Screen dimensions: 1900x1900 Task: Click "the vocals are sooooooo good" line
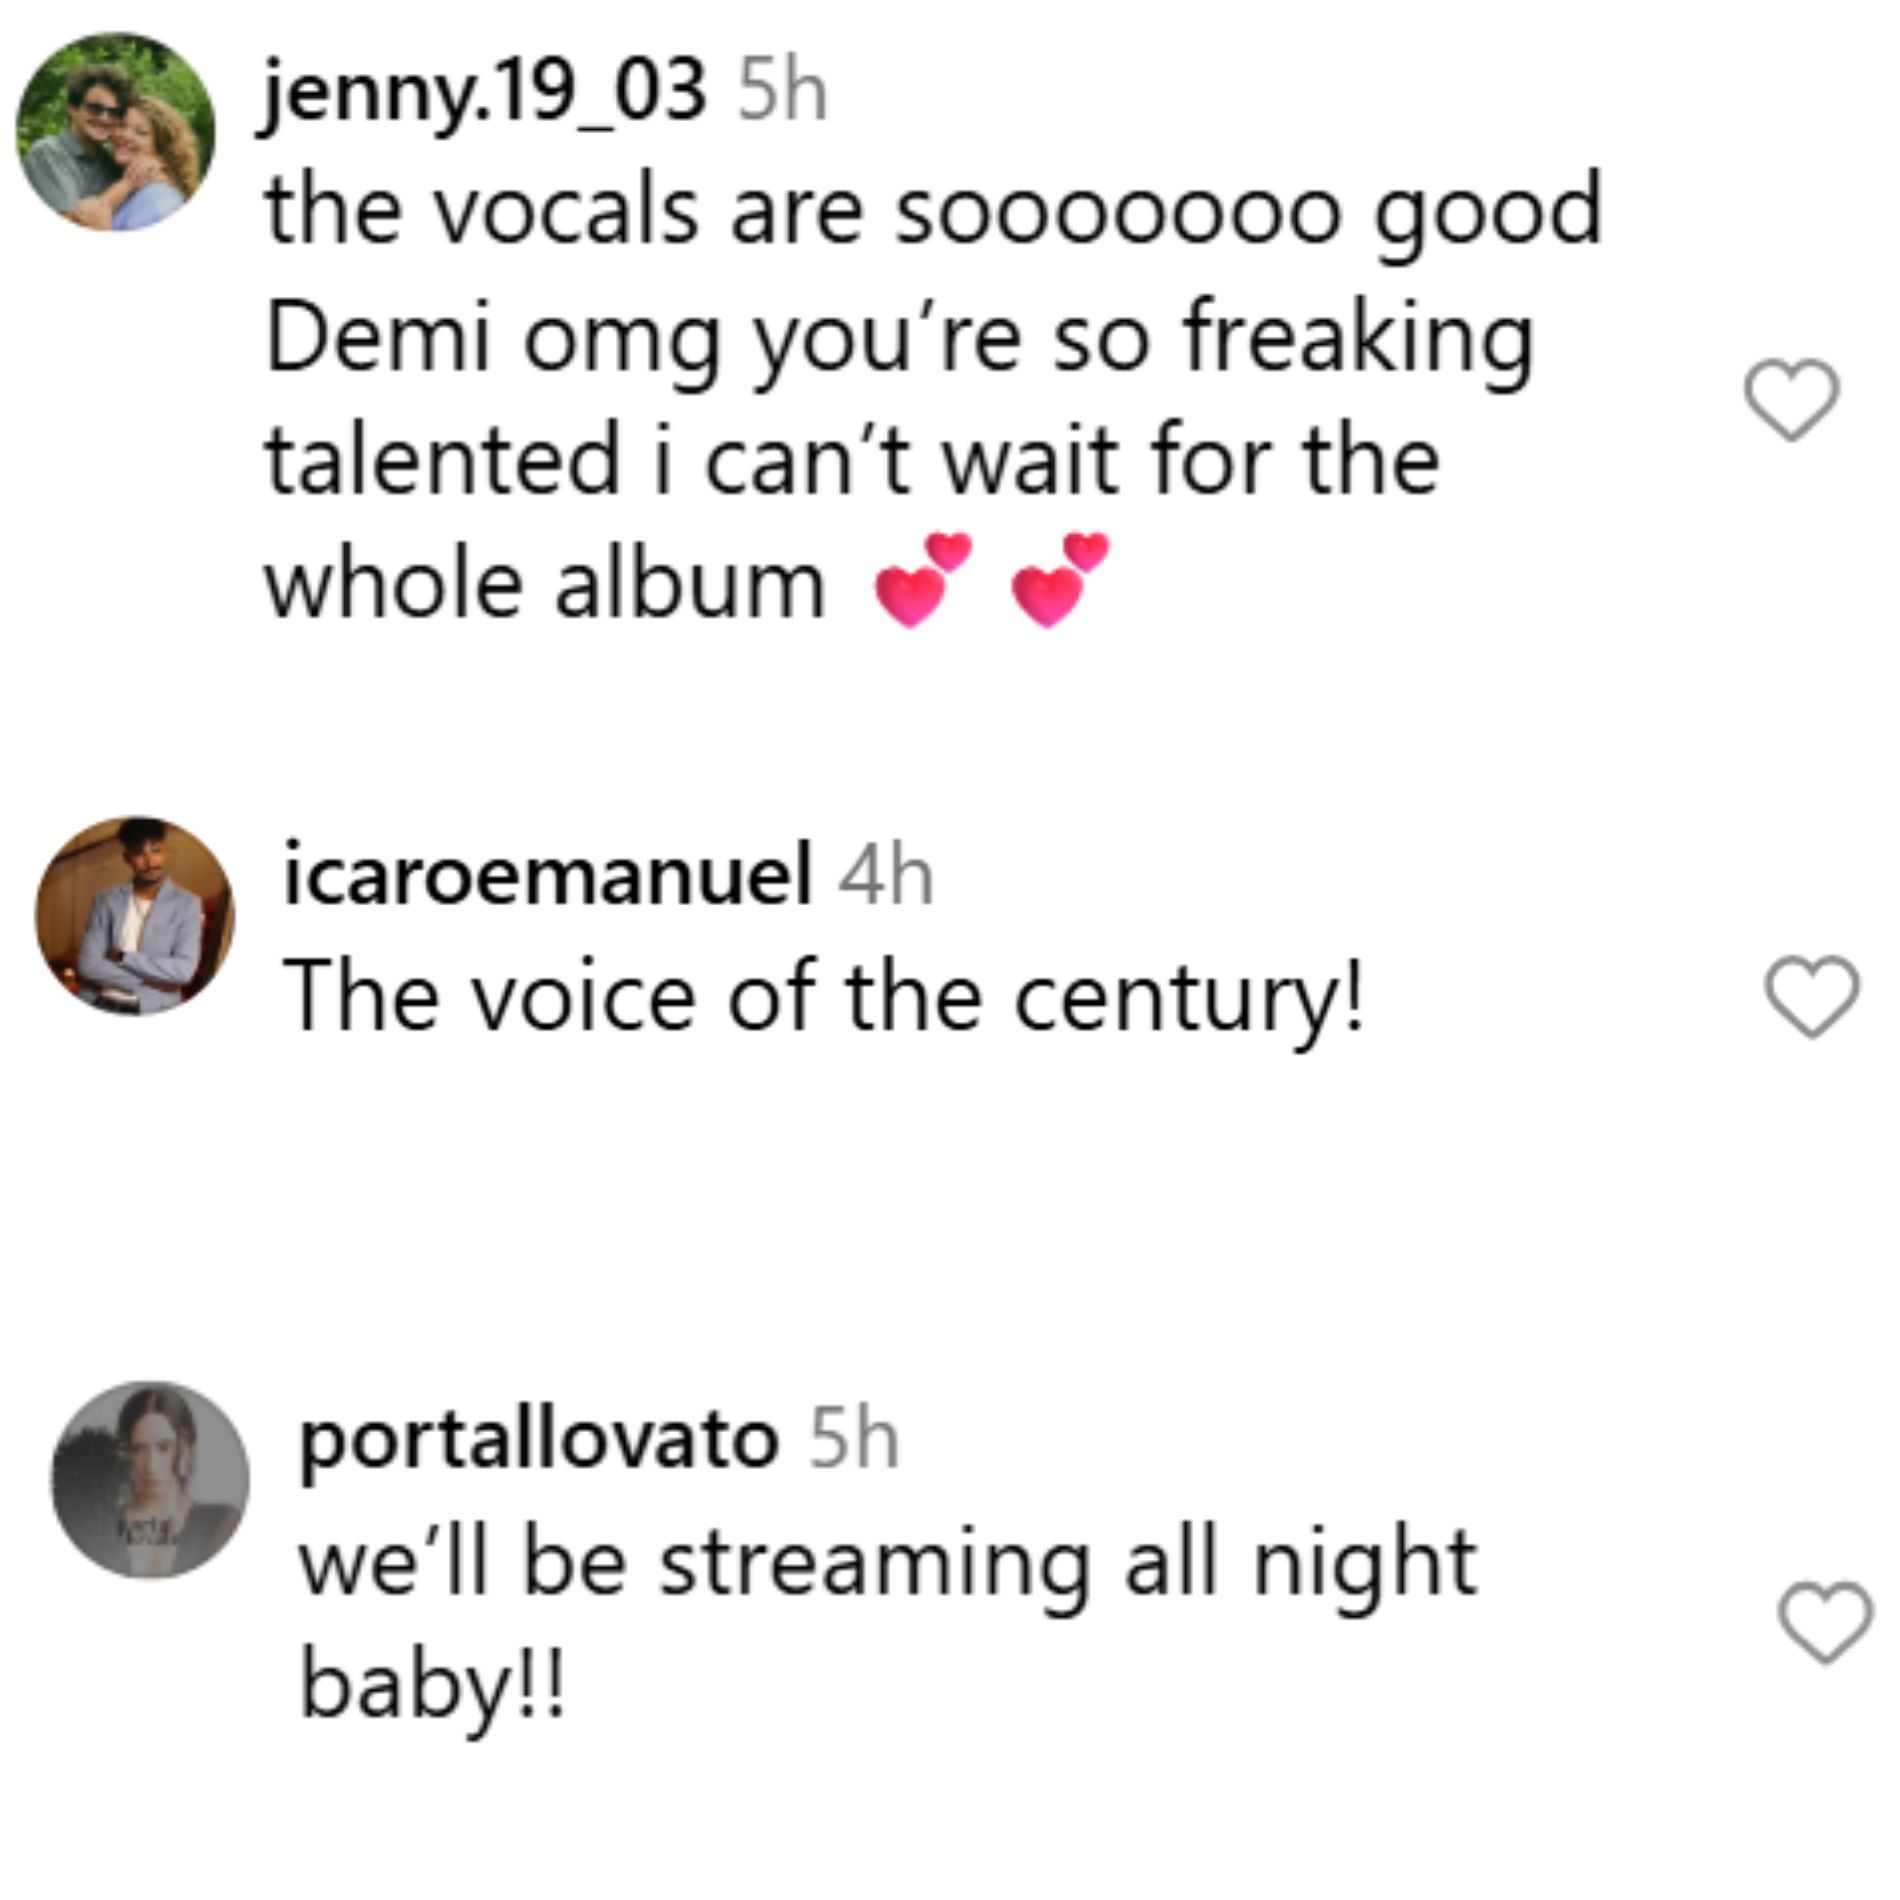tap(932, 212)
